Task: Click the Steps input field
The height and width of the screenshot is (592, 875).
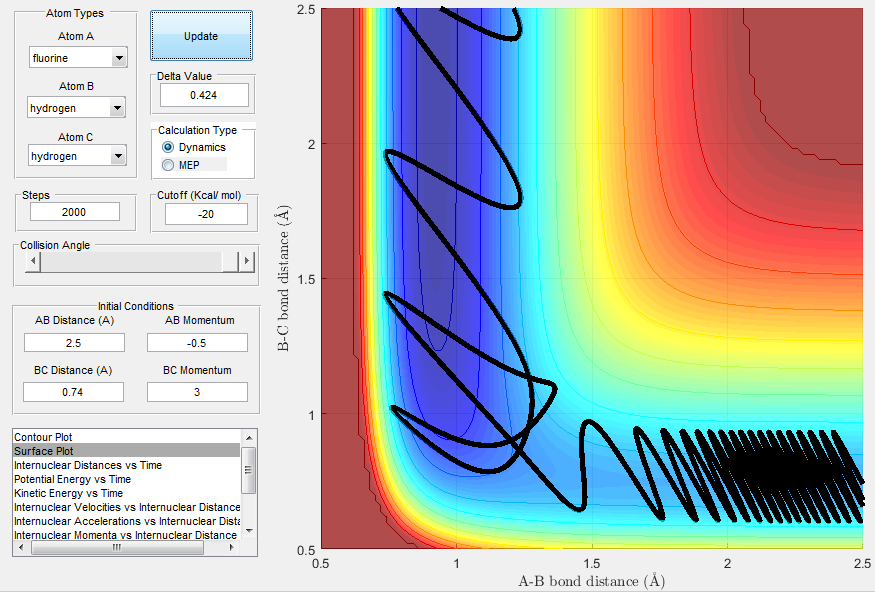Action: coord(75,212)
